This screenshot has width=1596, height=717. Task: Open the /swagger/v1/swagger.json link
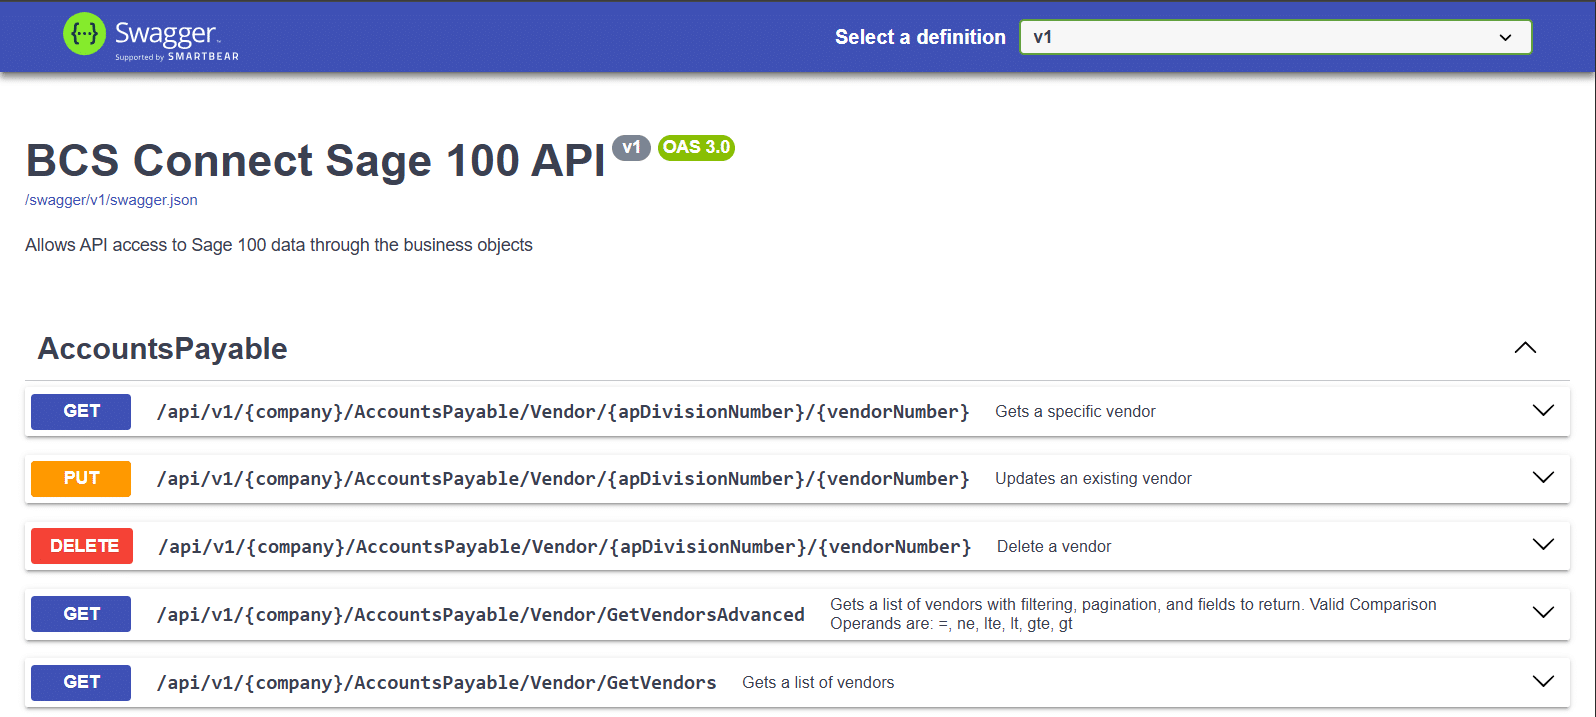click(x=111, y=200)
